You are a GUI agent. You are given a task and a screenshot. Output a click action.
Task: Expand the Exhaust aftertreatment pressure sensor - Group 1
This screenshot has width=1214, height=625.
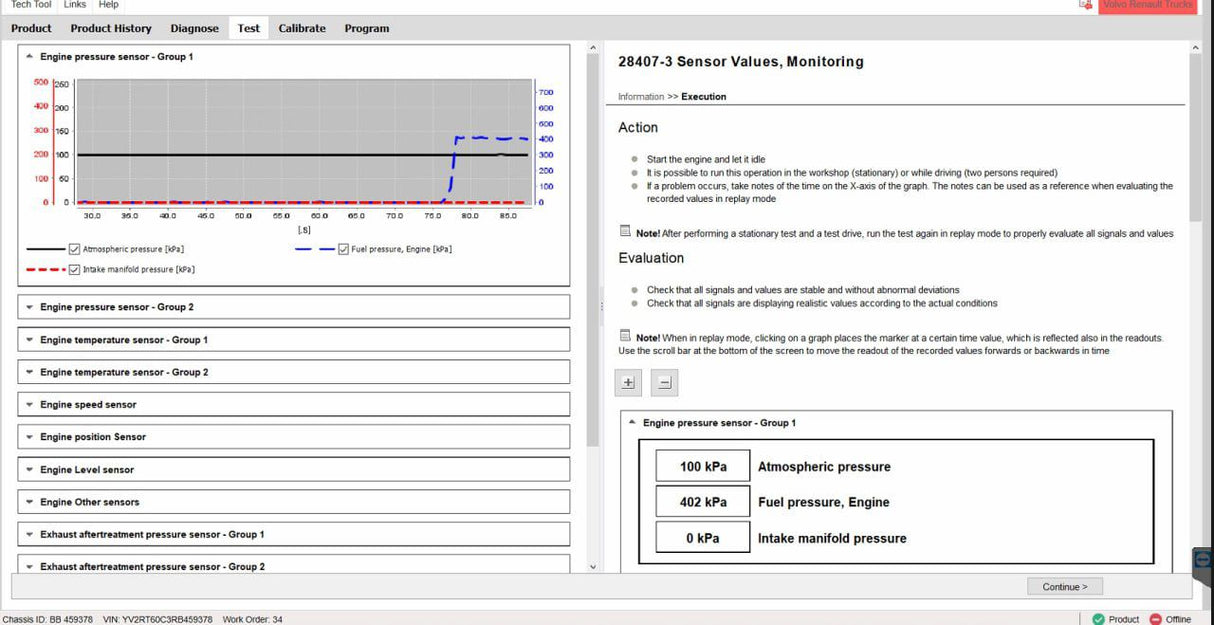pos(28,533)
